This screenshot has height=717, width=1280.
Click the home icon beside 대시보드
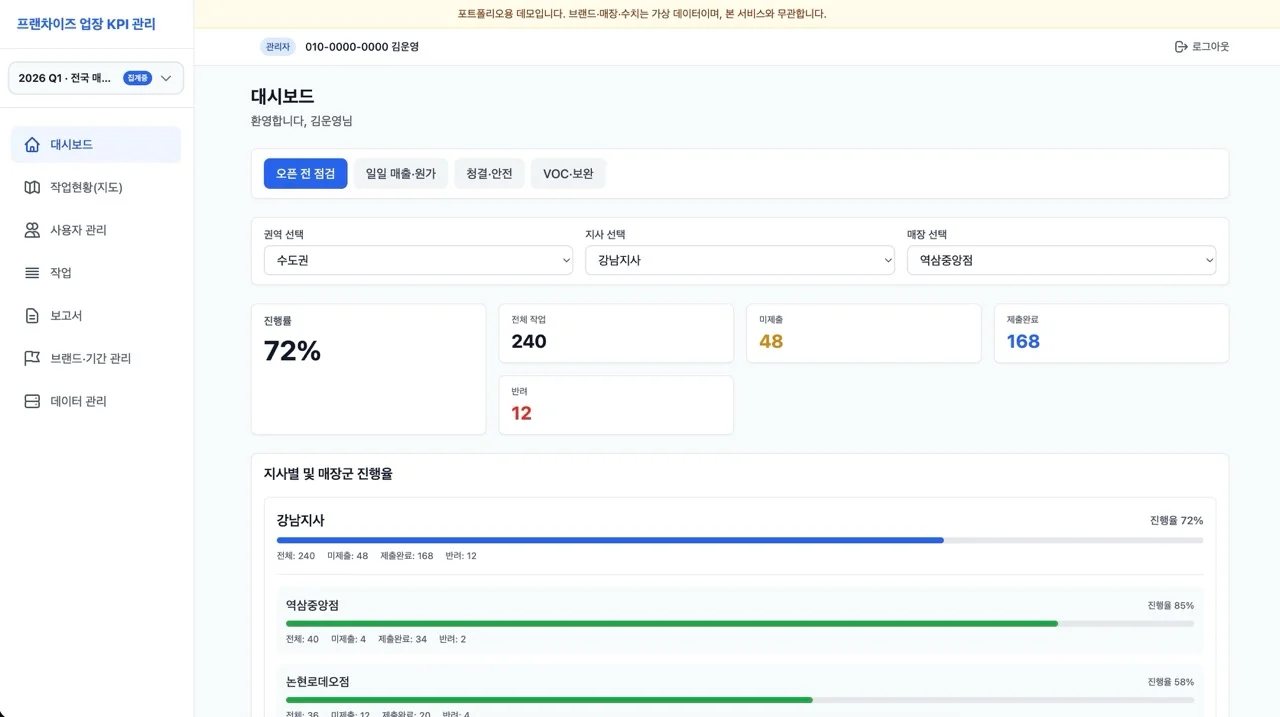click(32, 145)
